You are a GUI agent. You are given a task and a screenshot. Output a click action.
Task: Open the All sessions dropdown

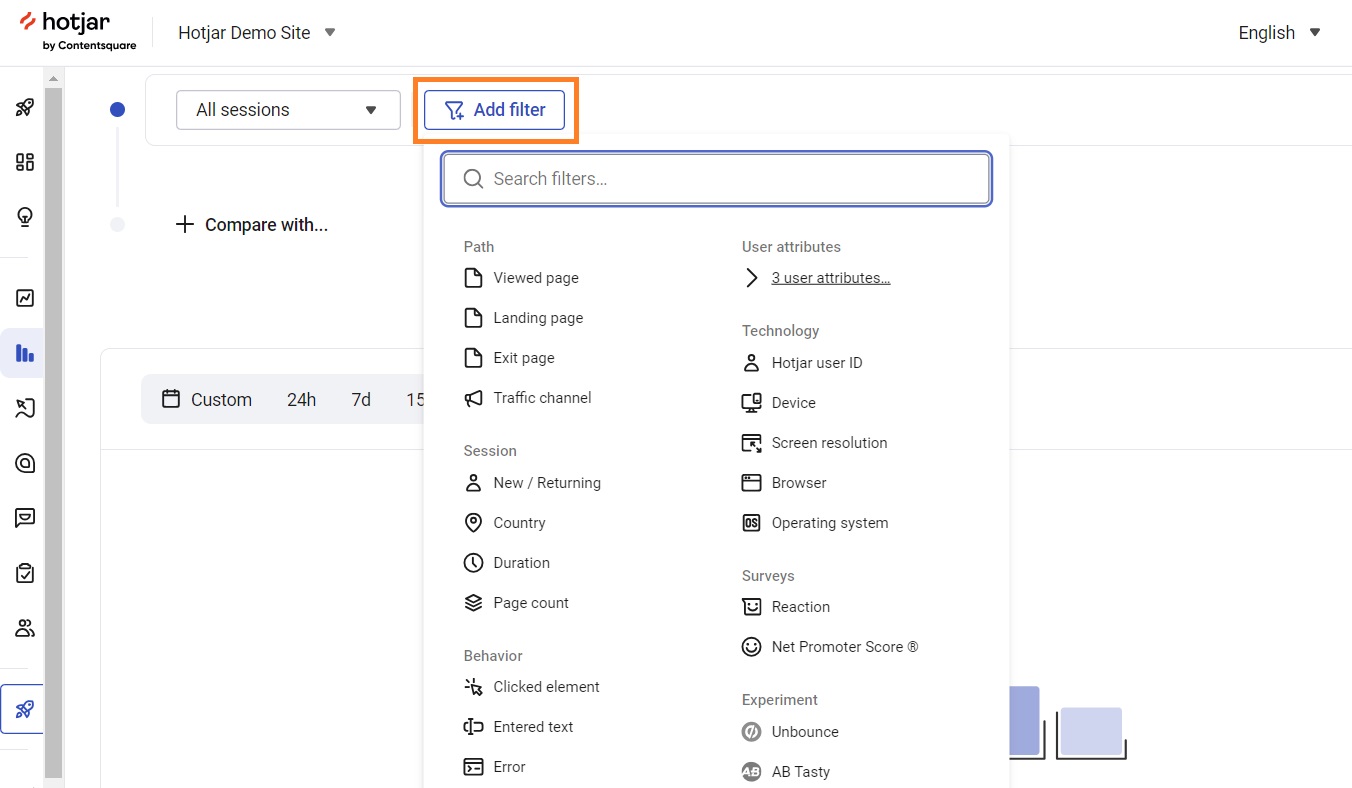(287, 110)
